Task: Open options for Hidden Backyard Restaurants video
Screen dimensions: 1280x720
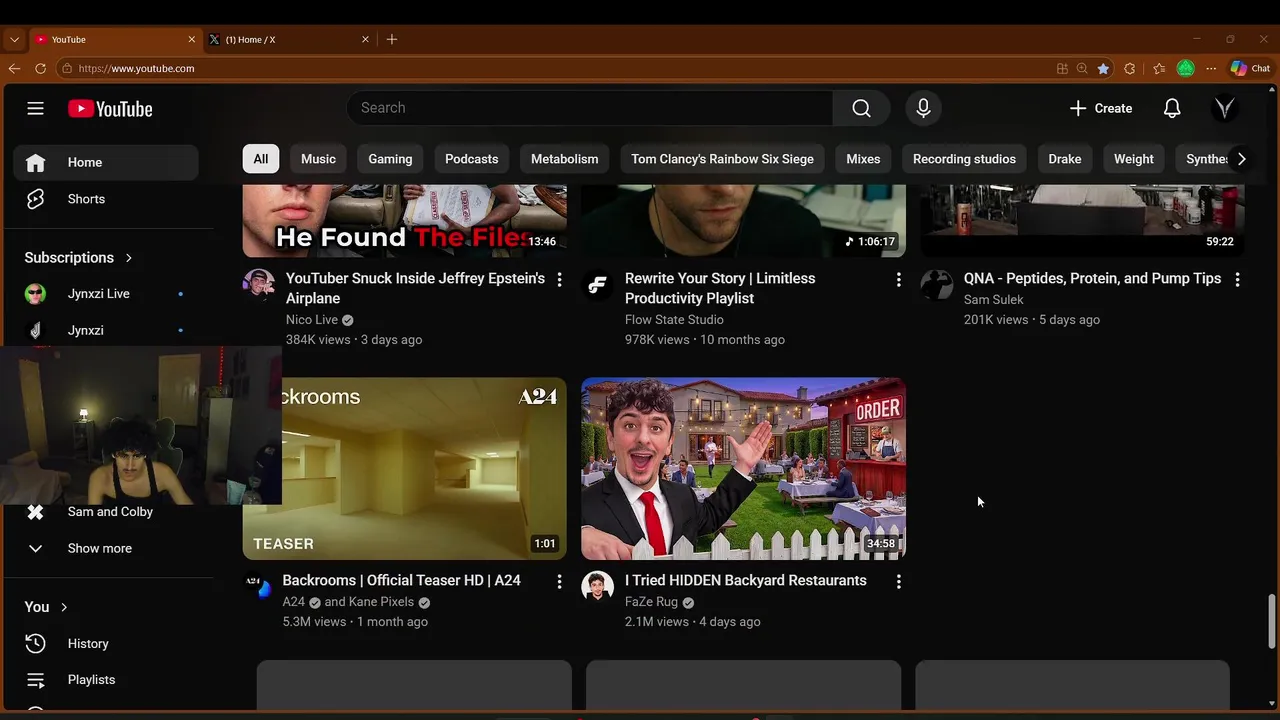Action: [898, 582]
